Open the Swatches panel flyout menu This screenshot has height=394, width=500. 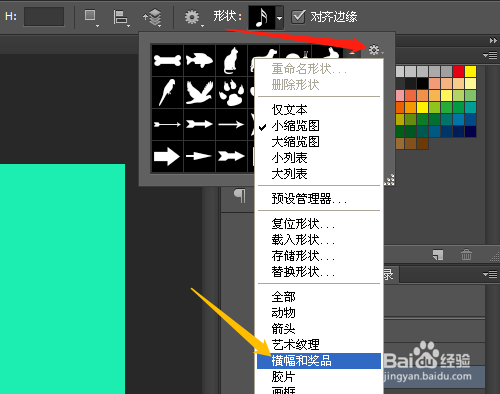coord(490,55)
